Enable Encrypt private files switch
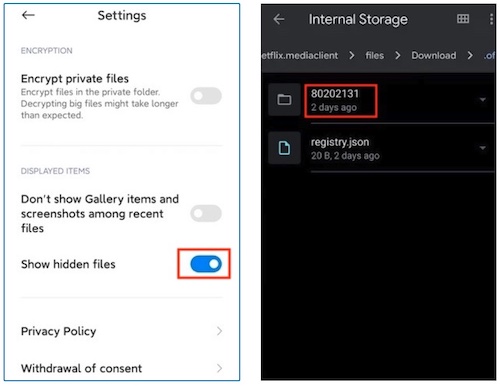This screenshot has height=386, width=500. [x=206, y=96]
